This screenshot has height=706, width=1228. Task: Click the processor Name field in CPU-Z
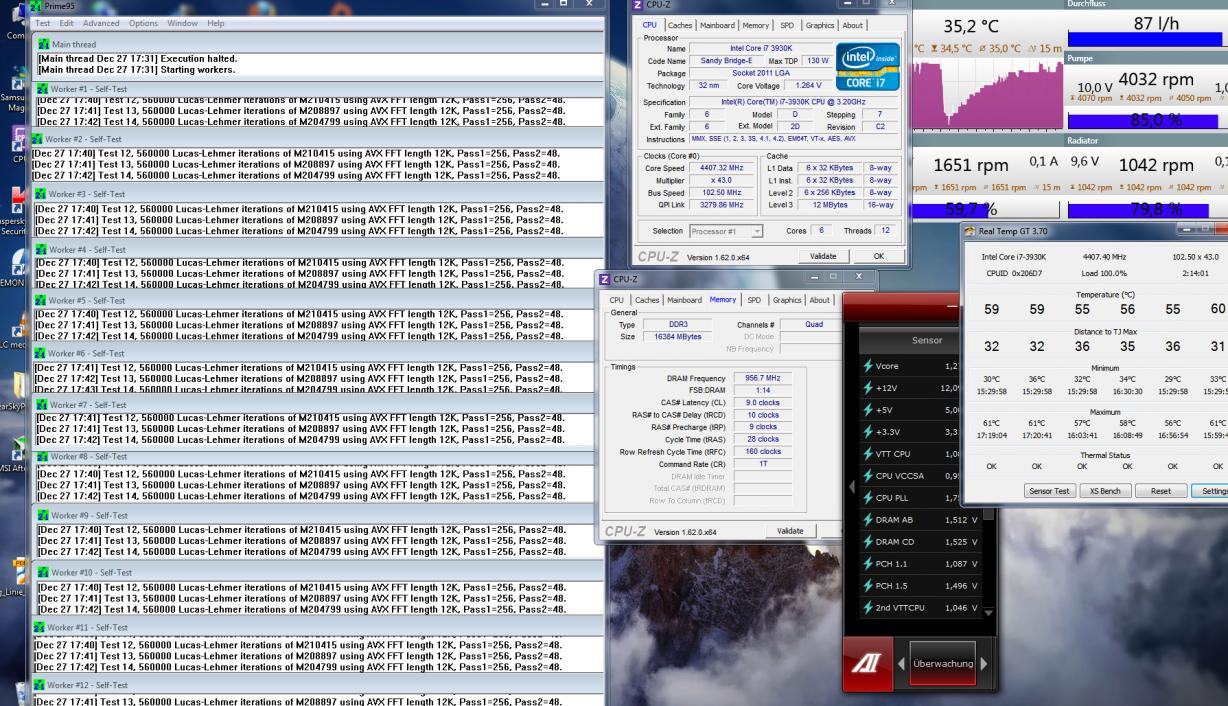(x=760, y=48)
